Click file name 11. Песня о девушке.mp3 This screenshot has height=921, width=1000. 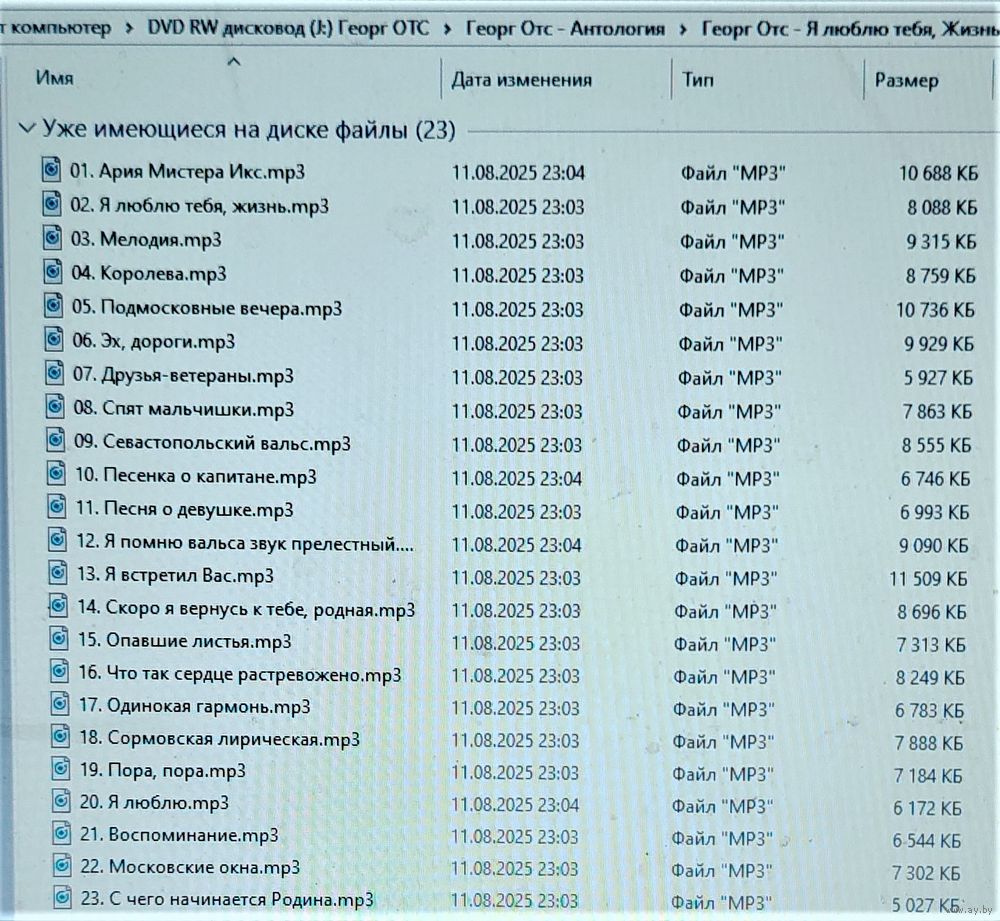(185, 510)
